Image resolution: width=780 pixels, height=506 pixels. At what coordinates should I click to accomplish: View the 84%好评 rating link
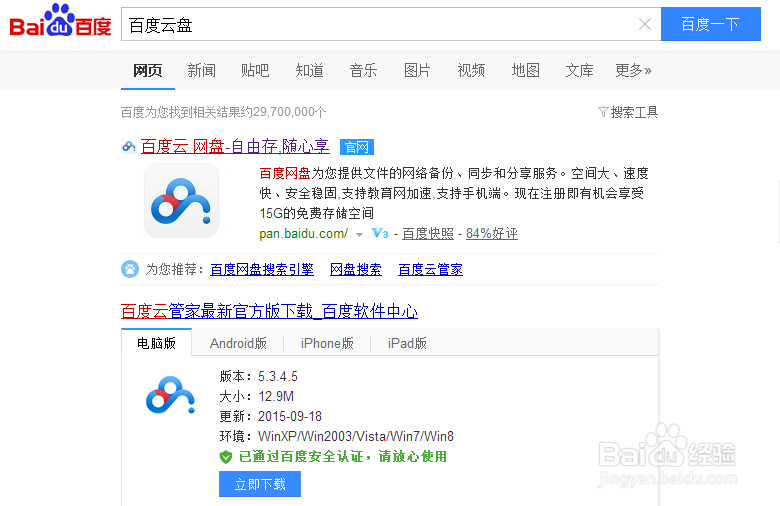491,233
